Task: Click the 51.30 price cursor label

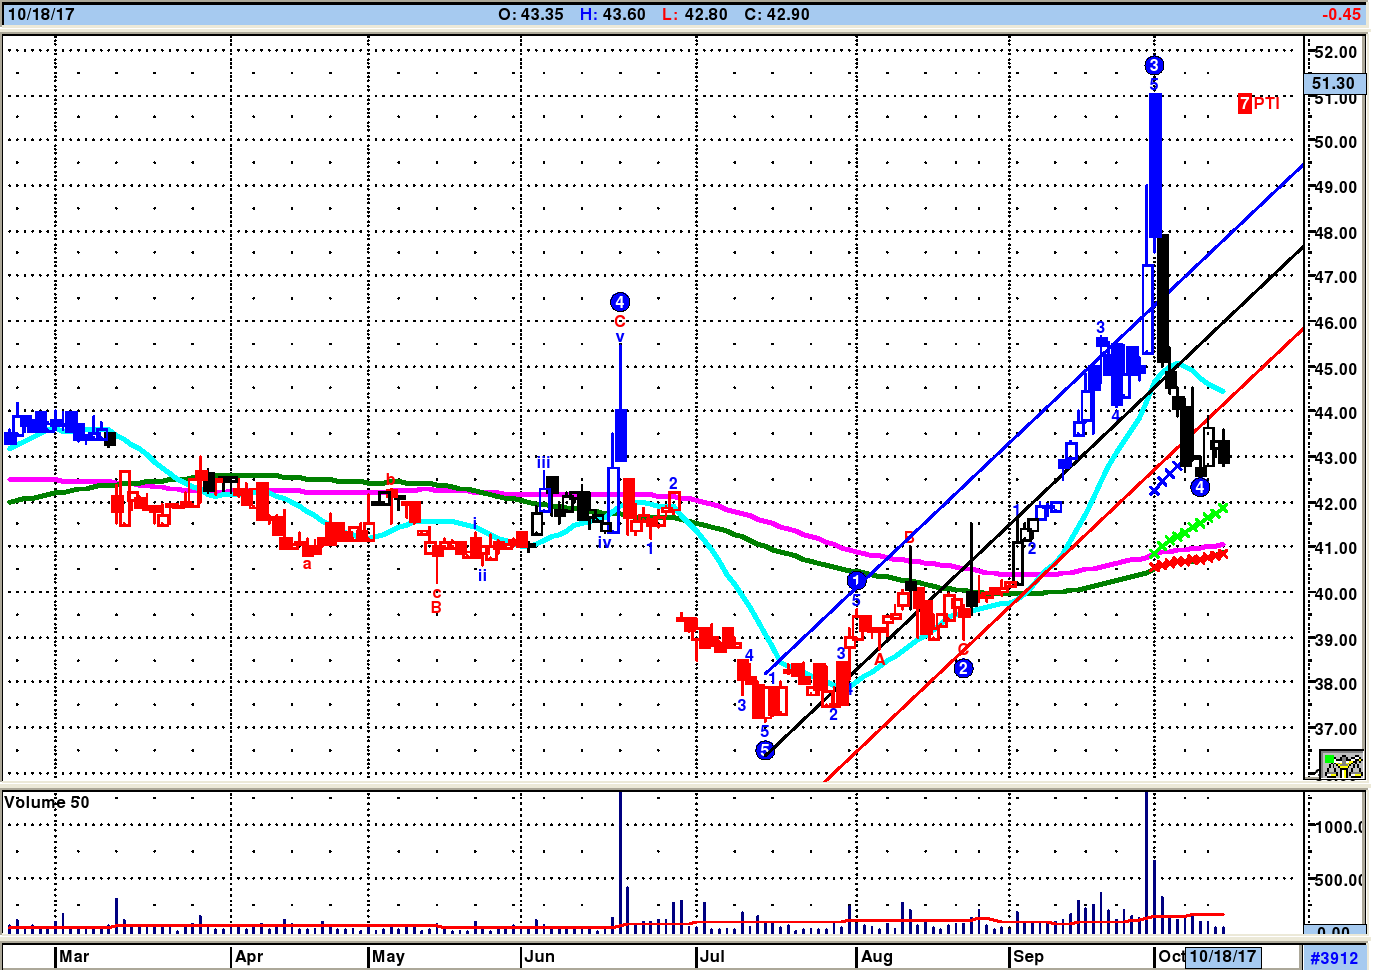Action: (x=1333, y=84)
